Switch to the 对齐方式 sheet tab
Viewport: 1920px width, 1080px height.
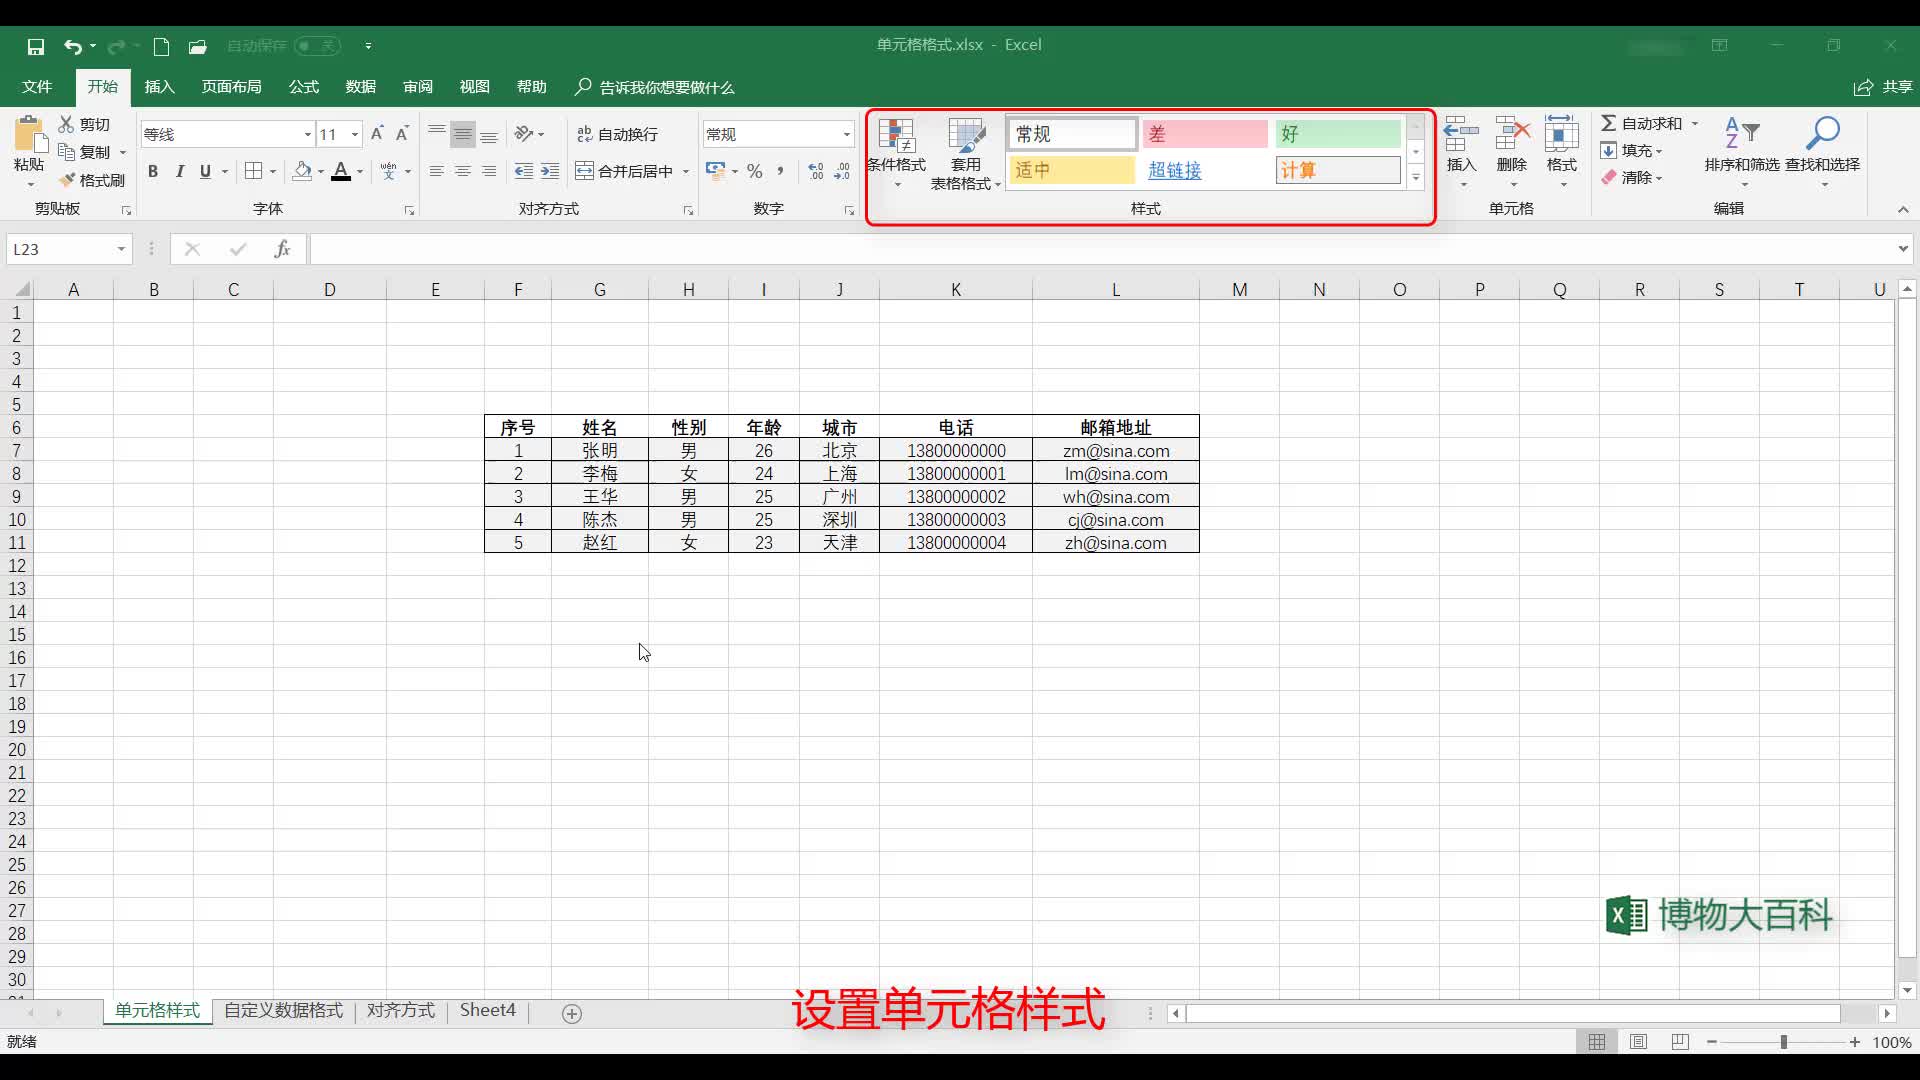[400, 1010]
